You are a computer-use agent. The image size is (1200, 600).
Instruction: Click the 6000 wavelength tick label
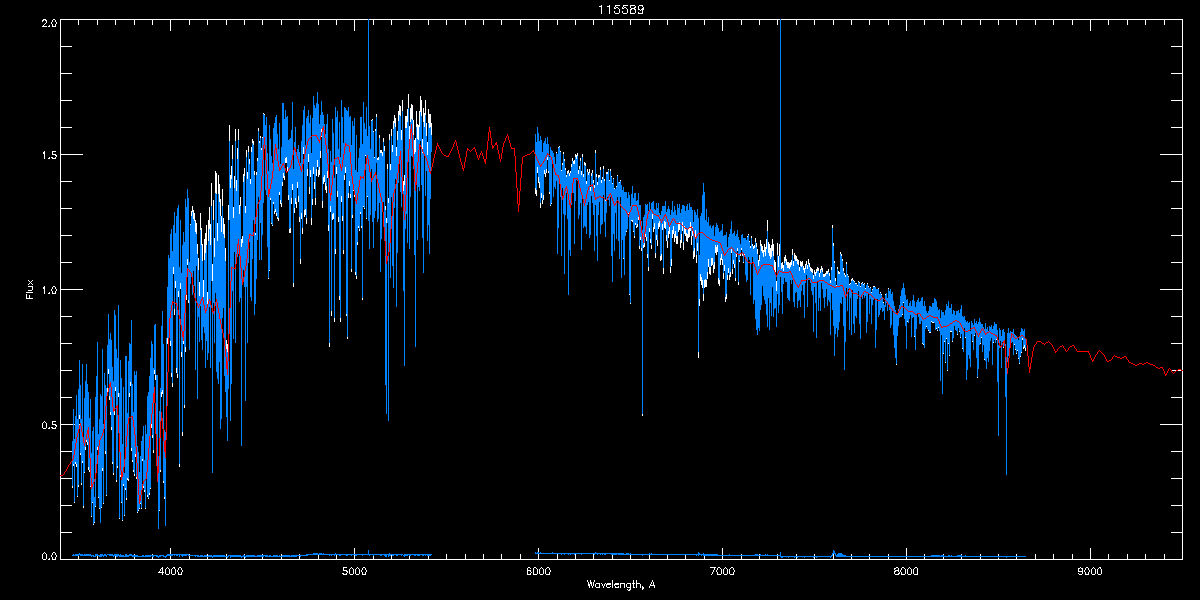538,571
